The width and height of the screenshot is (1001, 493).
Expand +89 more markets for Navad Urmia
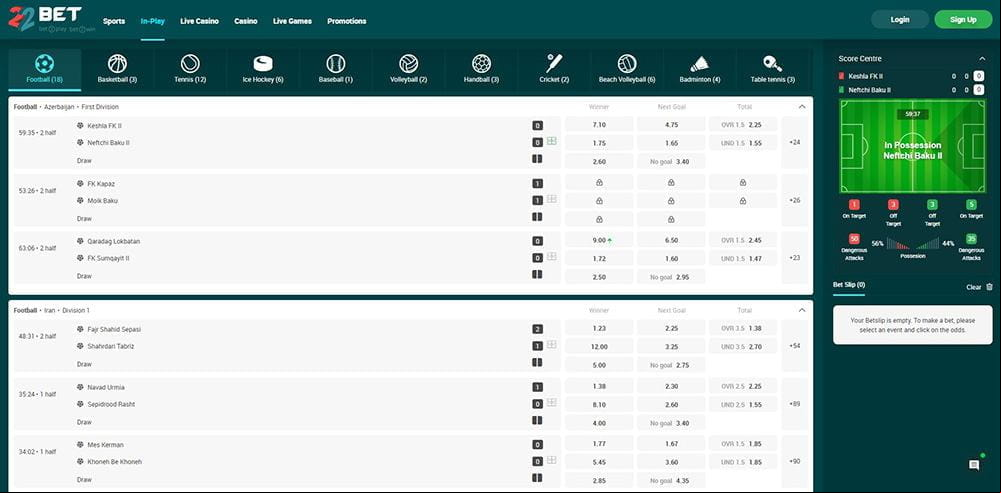point(795,404)
